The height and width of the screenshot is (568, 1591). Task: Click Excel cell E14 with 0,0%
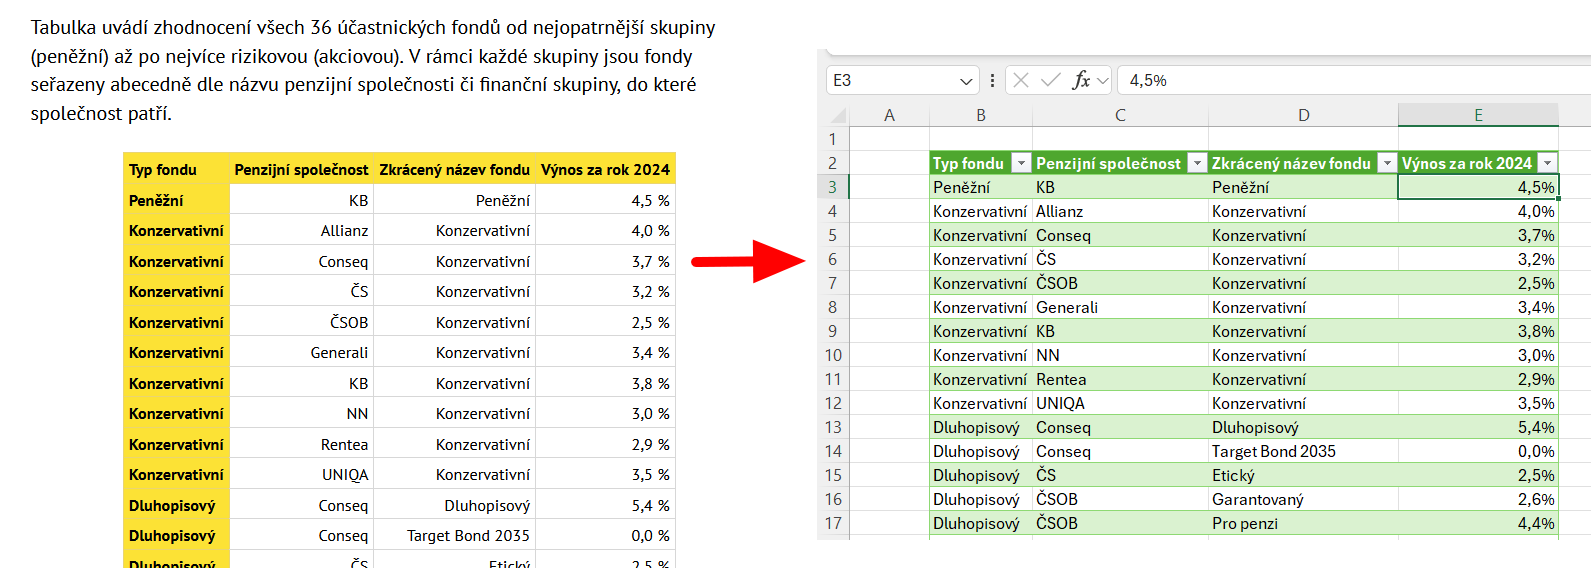1478,451
